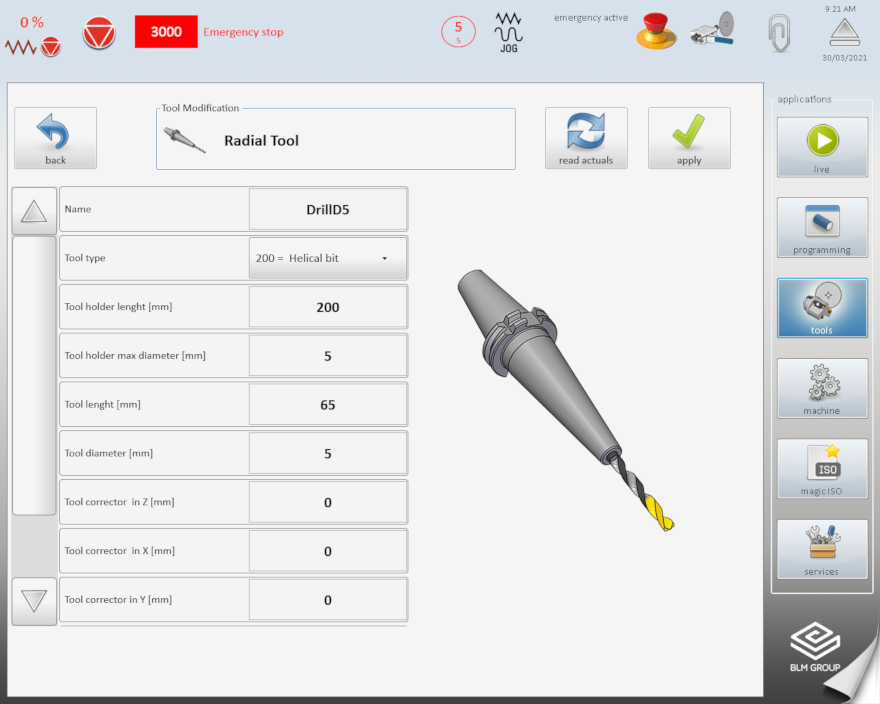Open the magicISO application
This screenshot has width=880, height=704.
822,468
